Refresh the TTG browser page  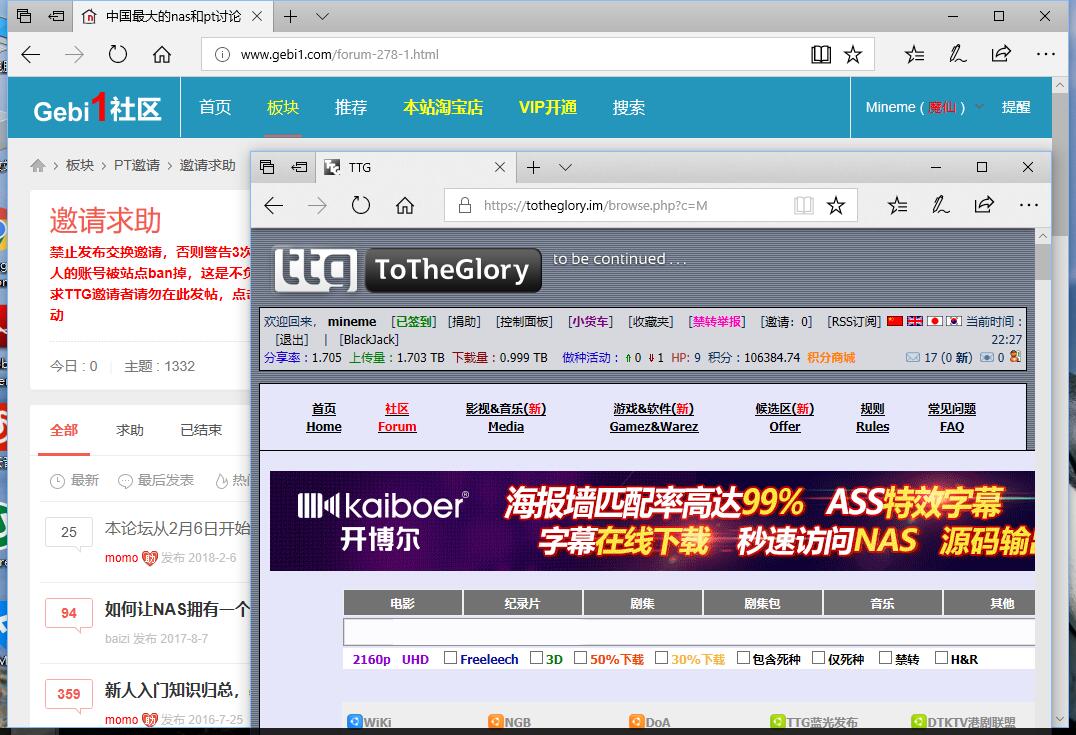(360, 205)
